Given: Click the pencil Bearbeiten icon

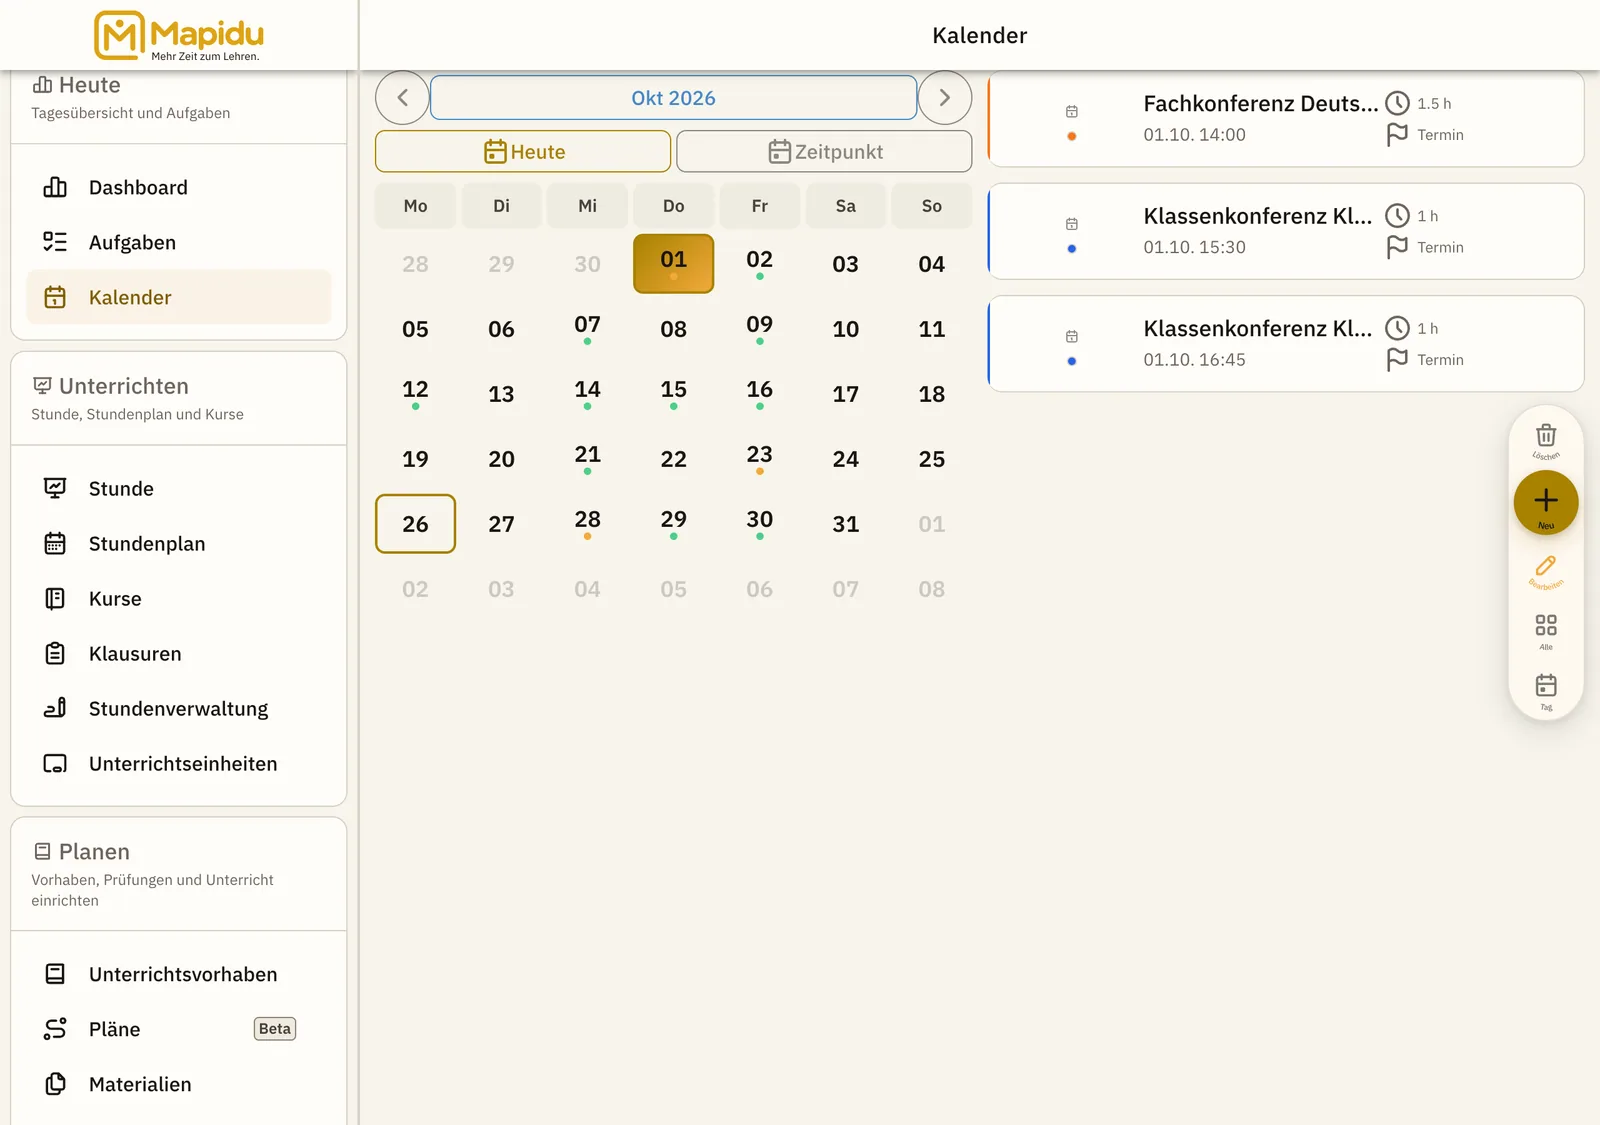Looking at the screenshot, I should click(1546, 571).
